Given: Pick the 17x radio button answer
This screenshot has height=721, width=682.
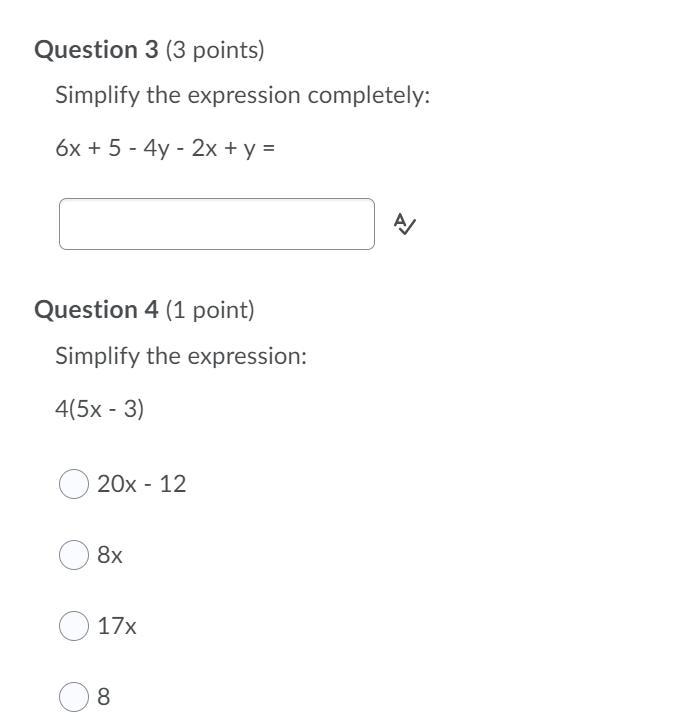Looking at the screenshot, I should pyautogui.click(x=74, y=625).
